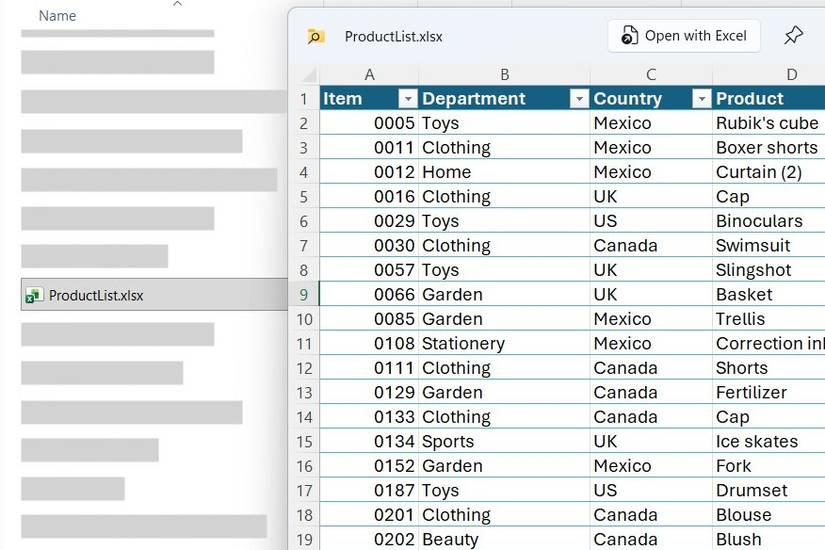The image size is (825, 550).
Task: Open with Excel button
Action: [x=684, y=36]
